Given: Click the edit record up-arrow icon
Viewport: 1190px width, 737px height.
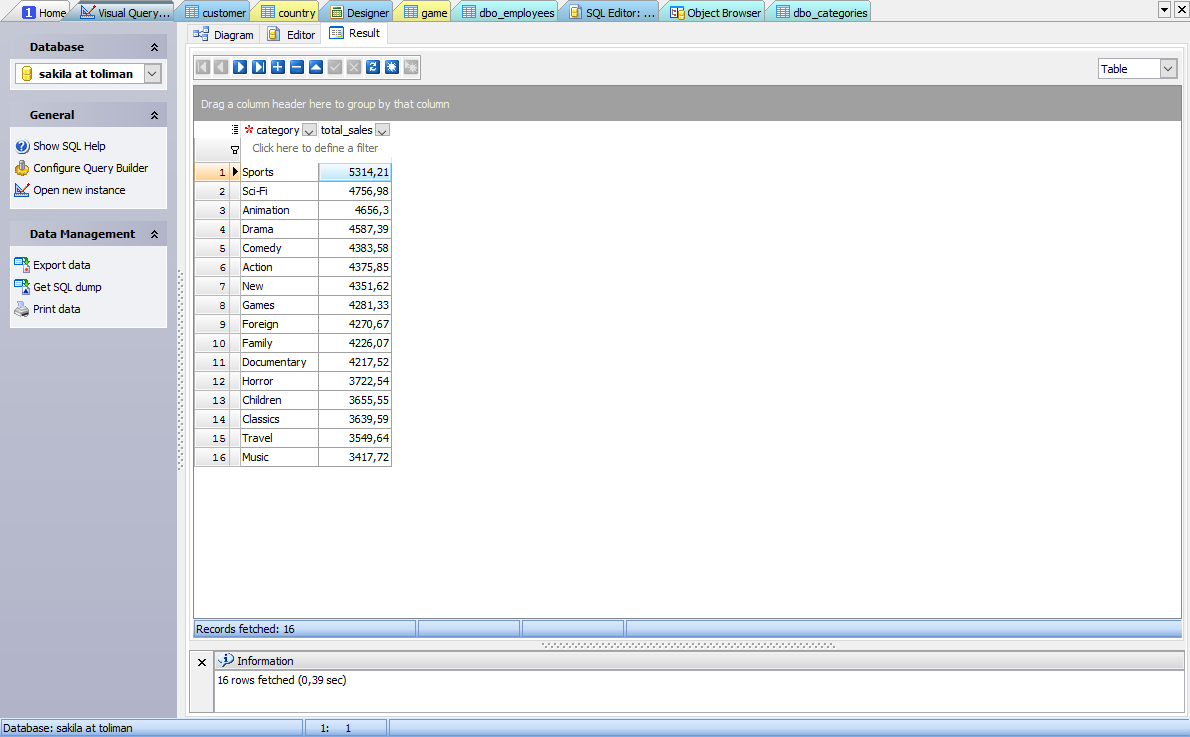Looking at the screenshot, I should coord(316,67).
